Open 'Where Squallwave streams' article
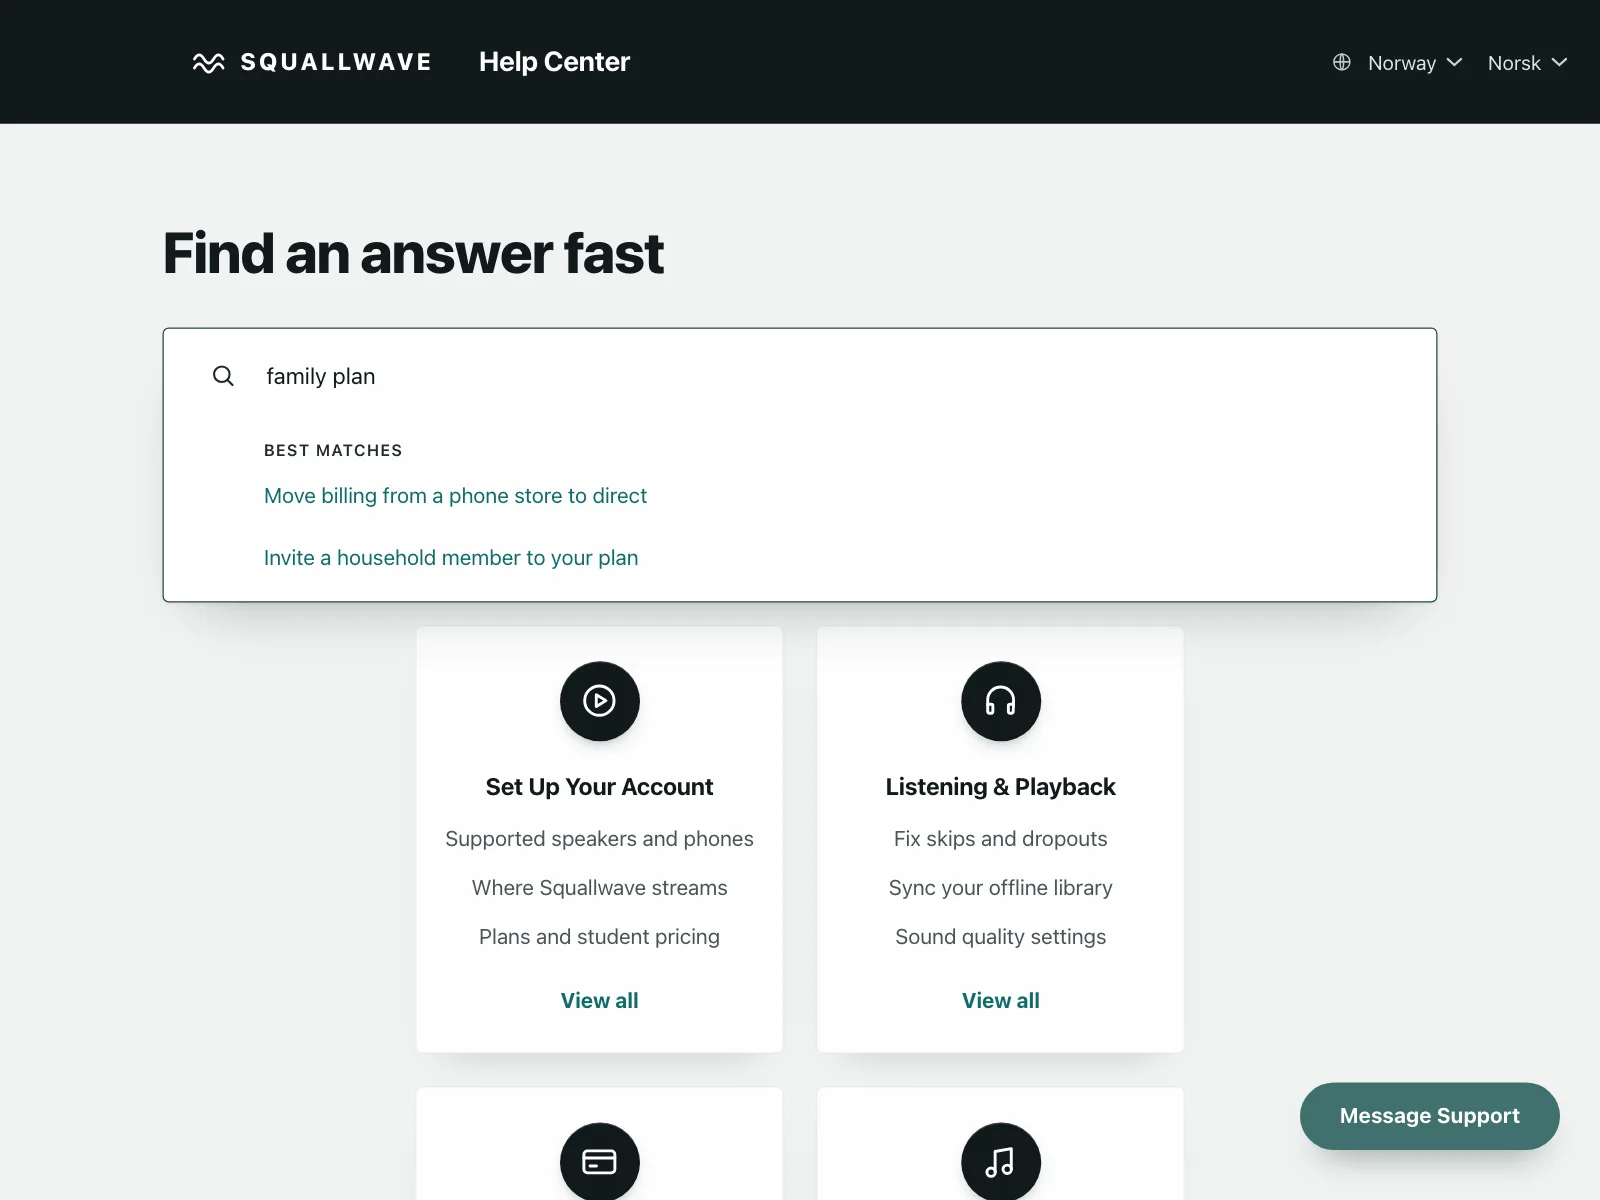Screen dimensions: 1600x1200 (600, 888)
